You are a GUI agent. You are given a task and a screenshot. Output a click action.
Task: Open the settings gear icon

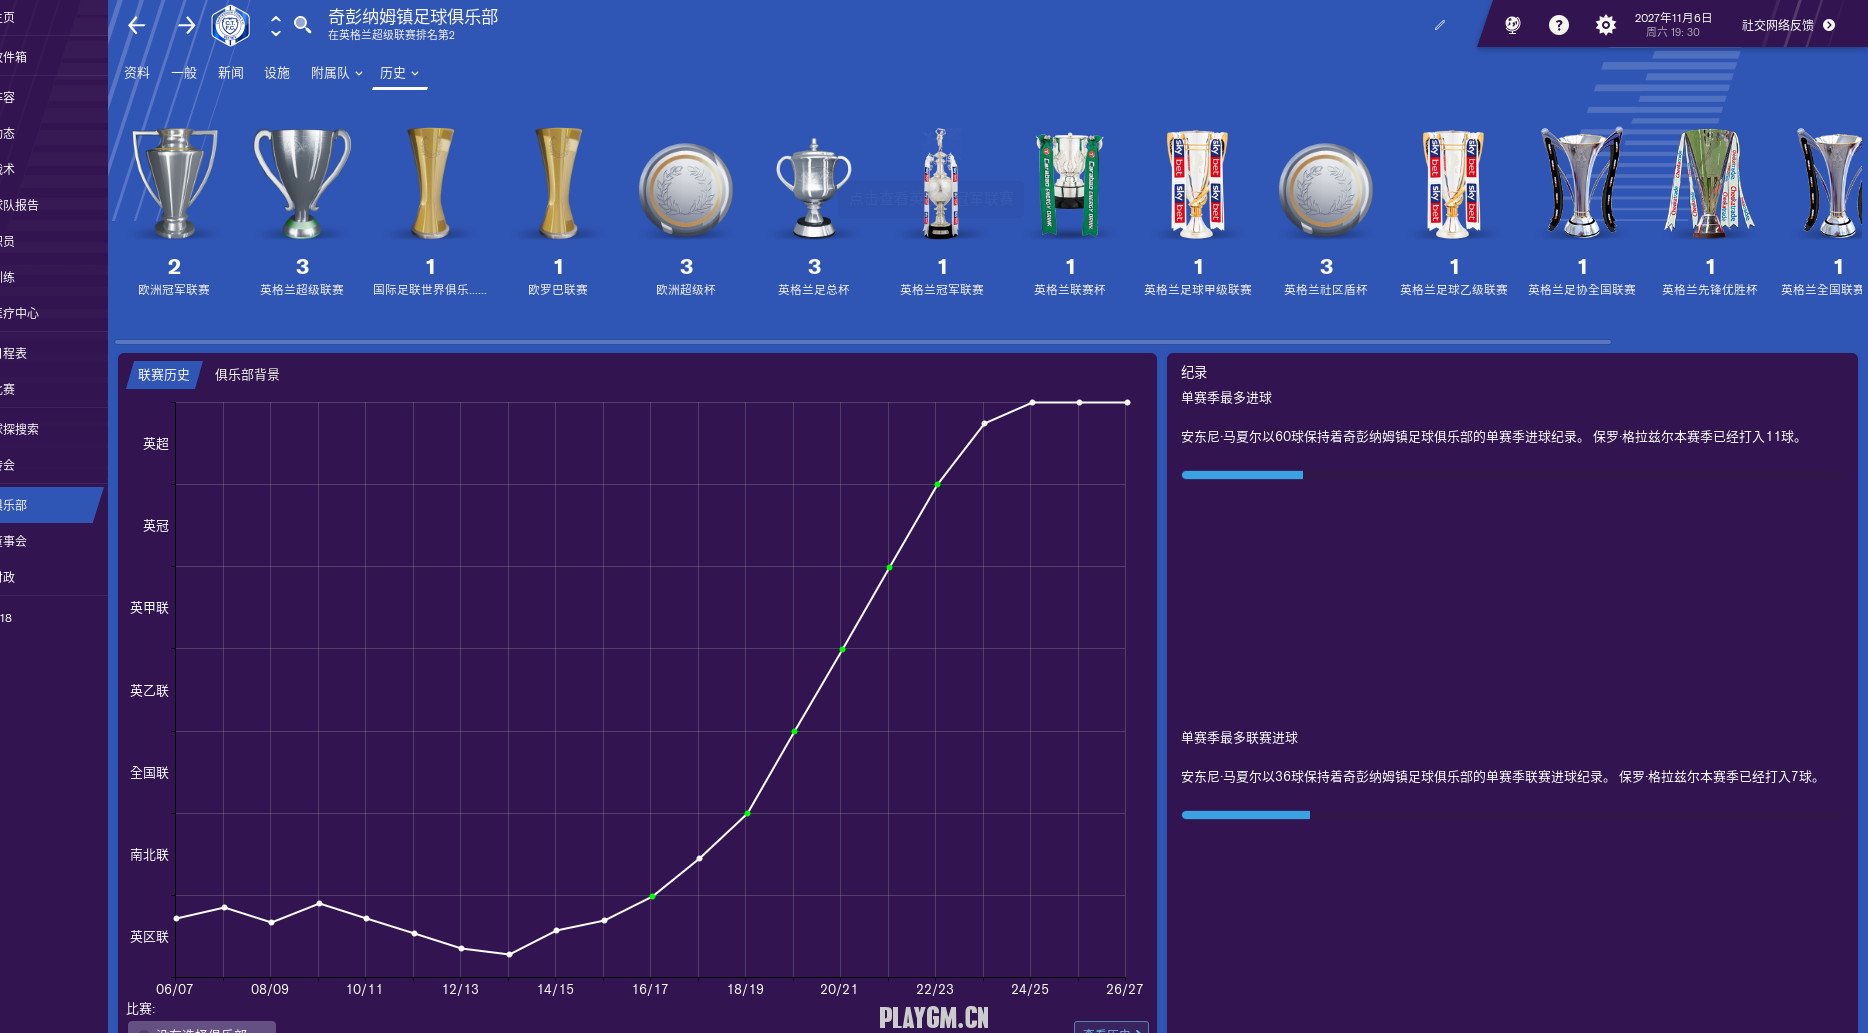tap(1605, 25)
